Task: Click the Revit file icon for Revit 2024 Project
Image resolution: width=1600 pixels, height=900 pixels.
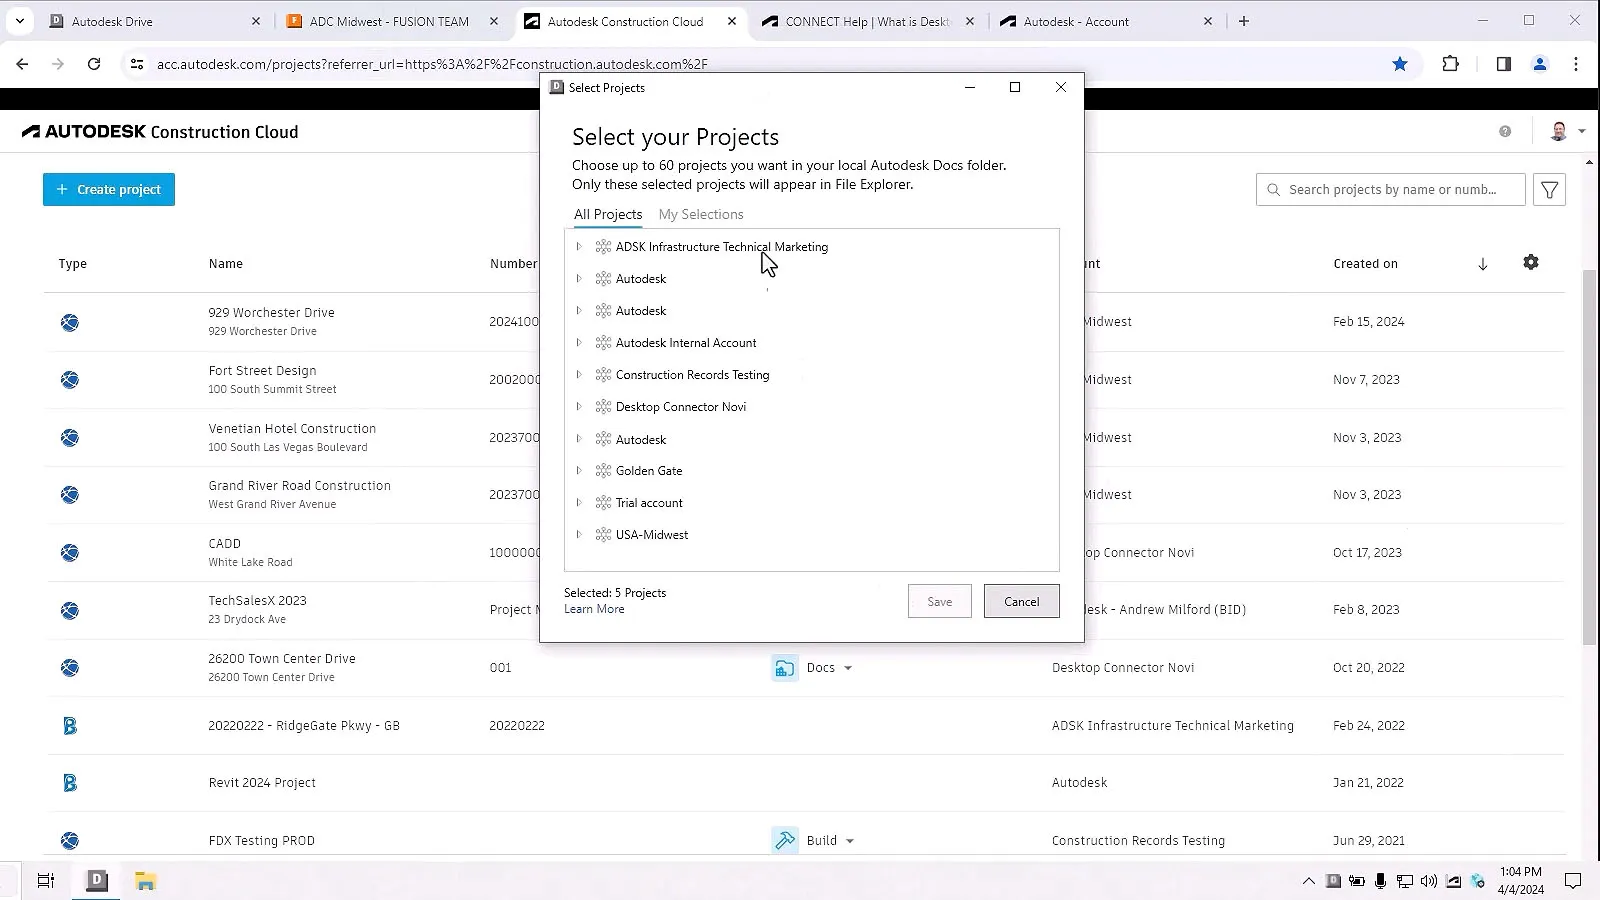Action: [69, 783]
